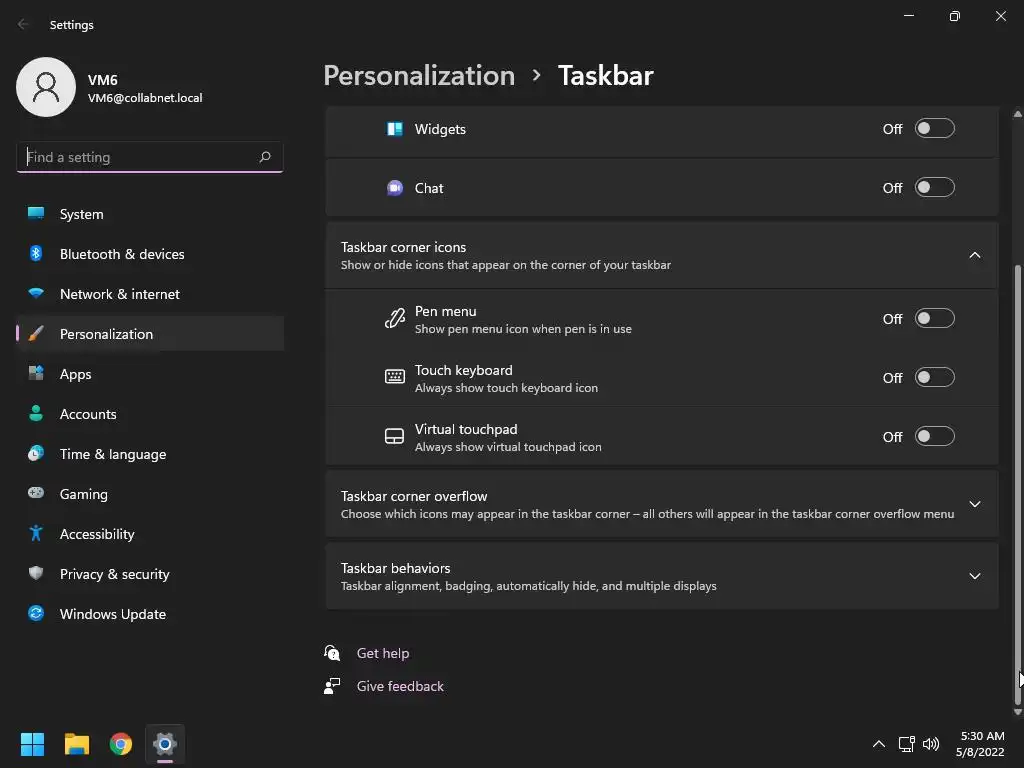The image size is (1024, 768).
Task: Open the System settings category
Action: tap(81, 214)
